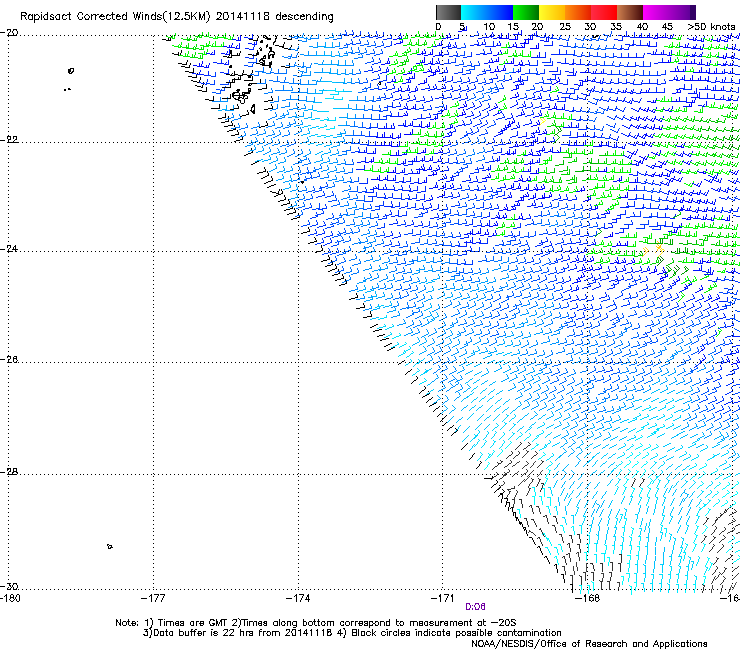Click the '-174' longitude axis label
This screenshot has width=740, height=650.
[x=298, y=598]
